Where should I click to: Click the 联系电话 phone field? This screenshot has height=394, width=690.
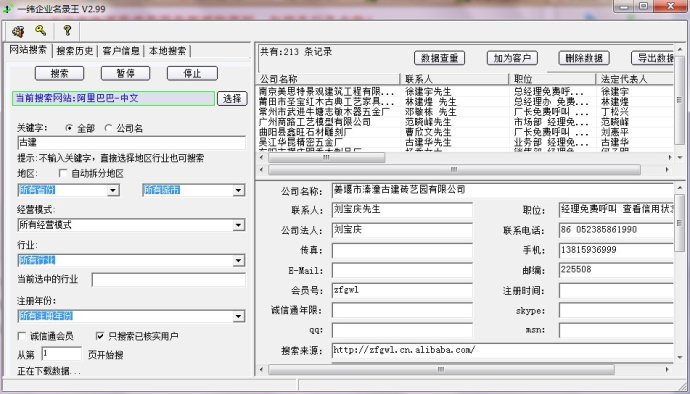pyautogui.click(x=616, y=230)
